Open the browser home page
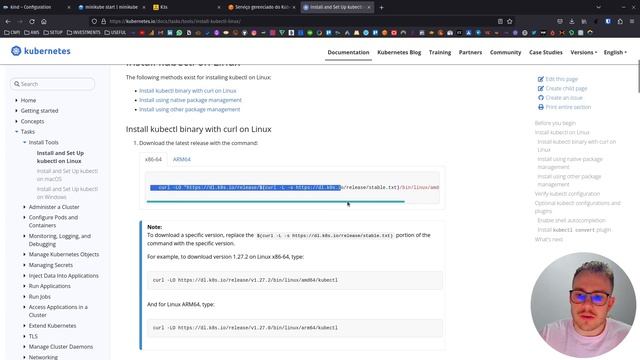 tap(44, 21)
